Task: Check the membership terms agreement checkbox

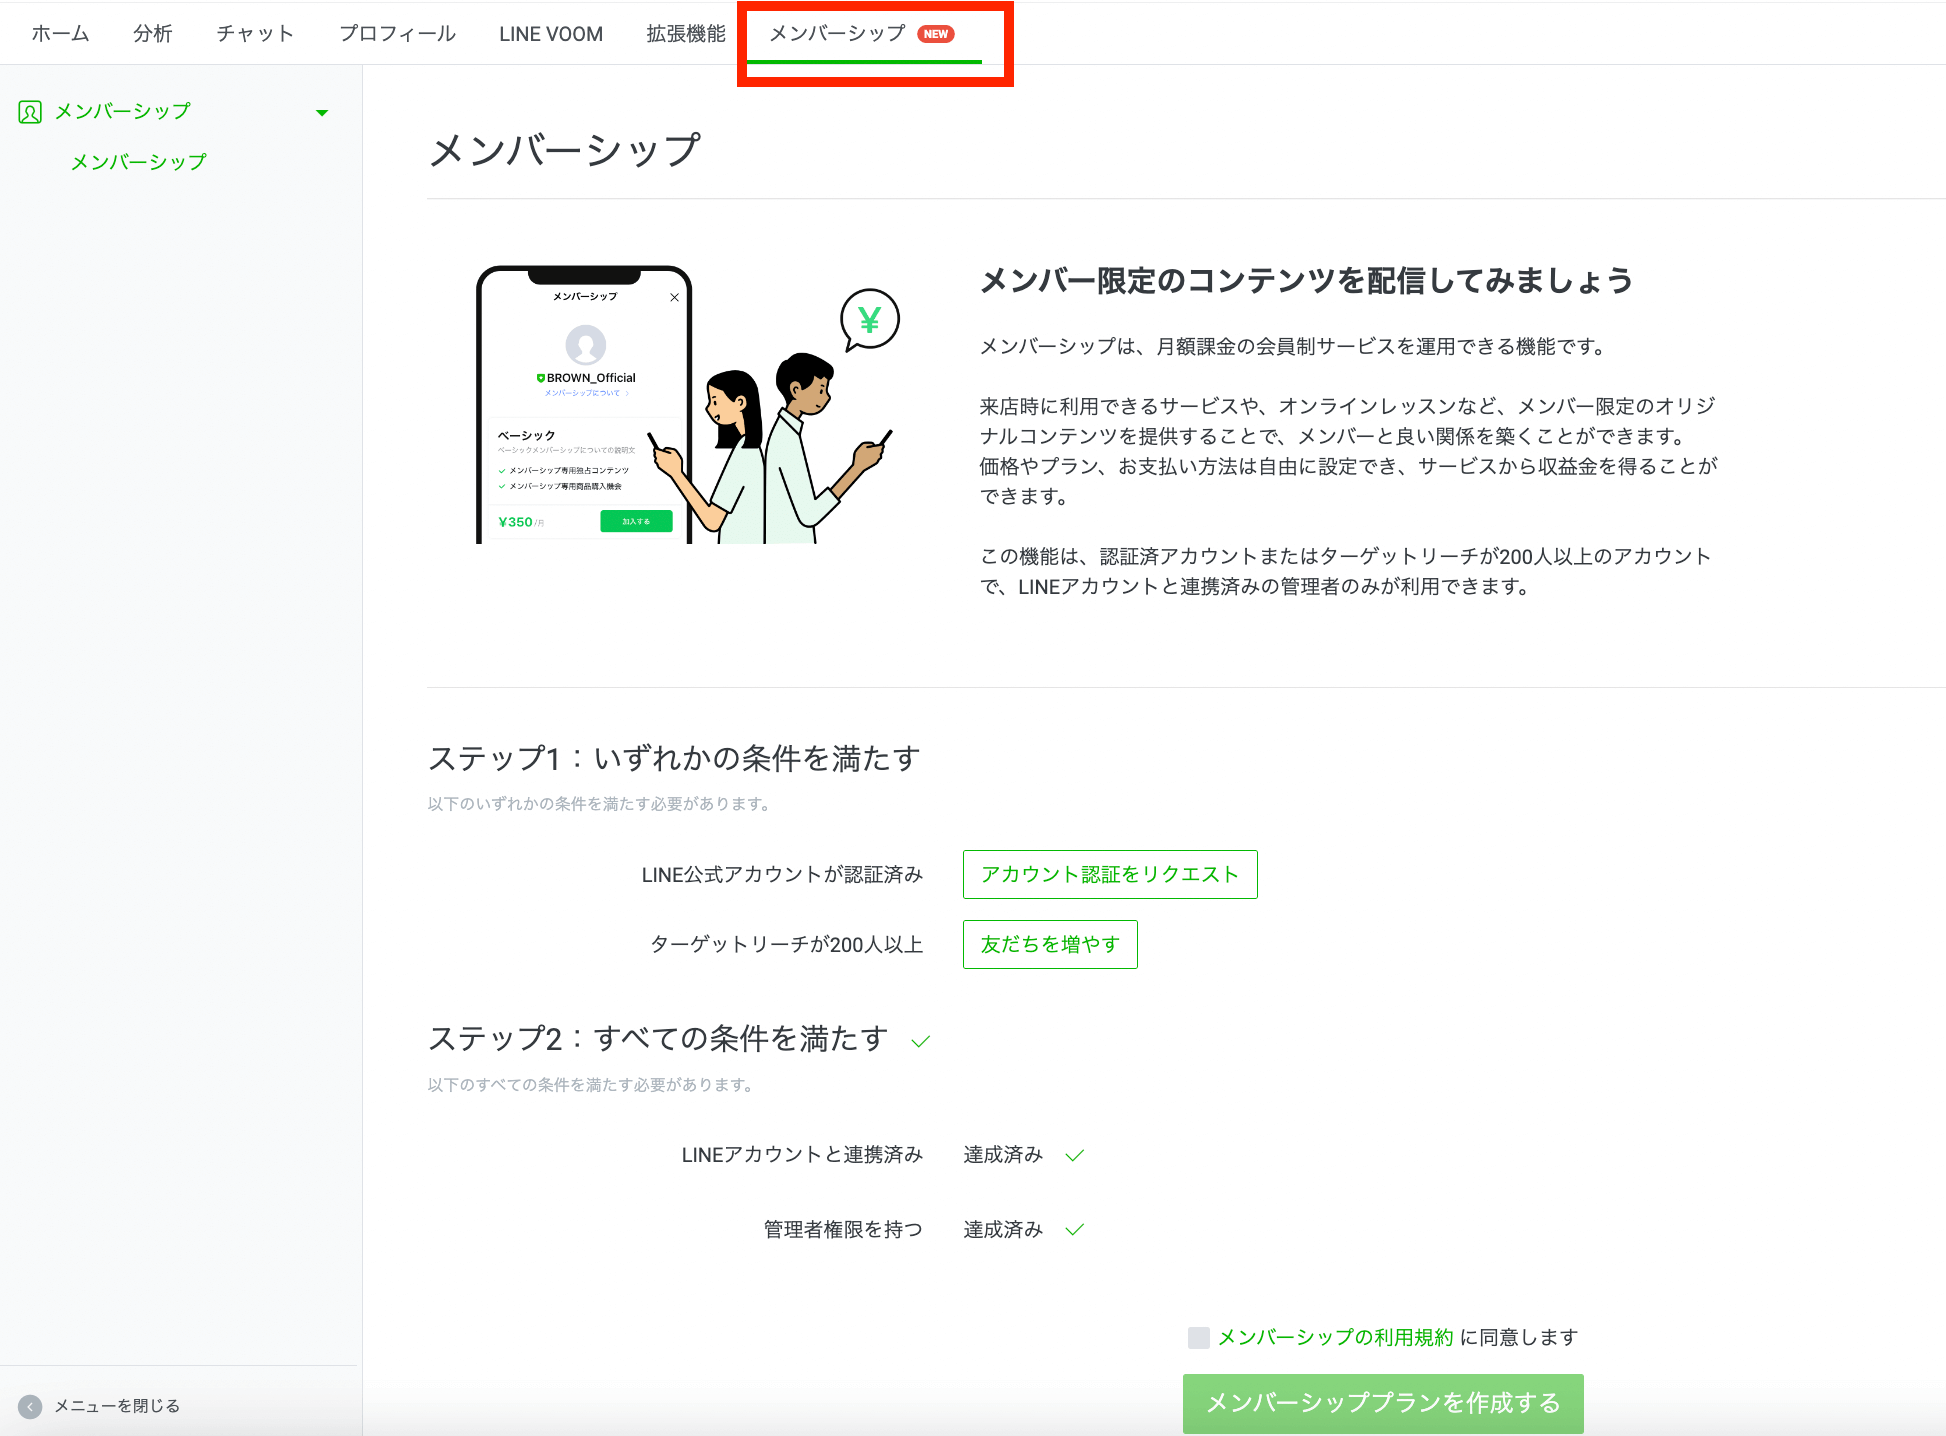Action: pyautogui.click(x=1198, y=1338)
